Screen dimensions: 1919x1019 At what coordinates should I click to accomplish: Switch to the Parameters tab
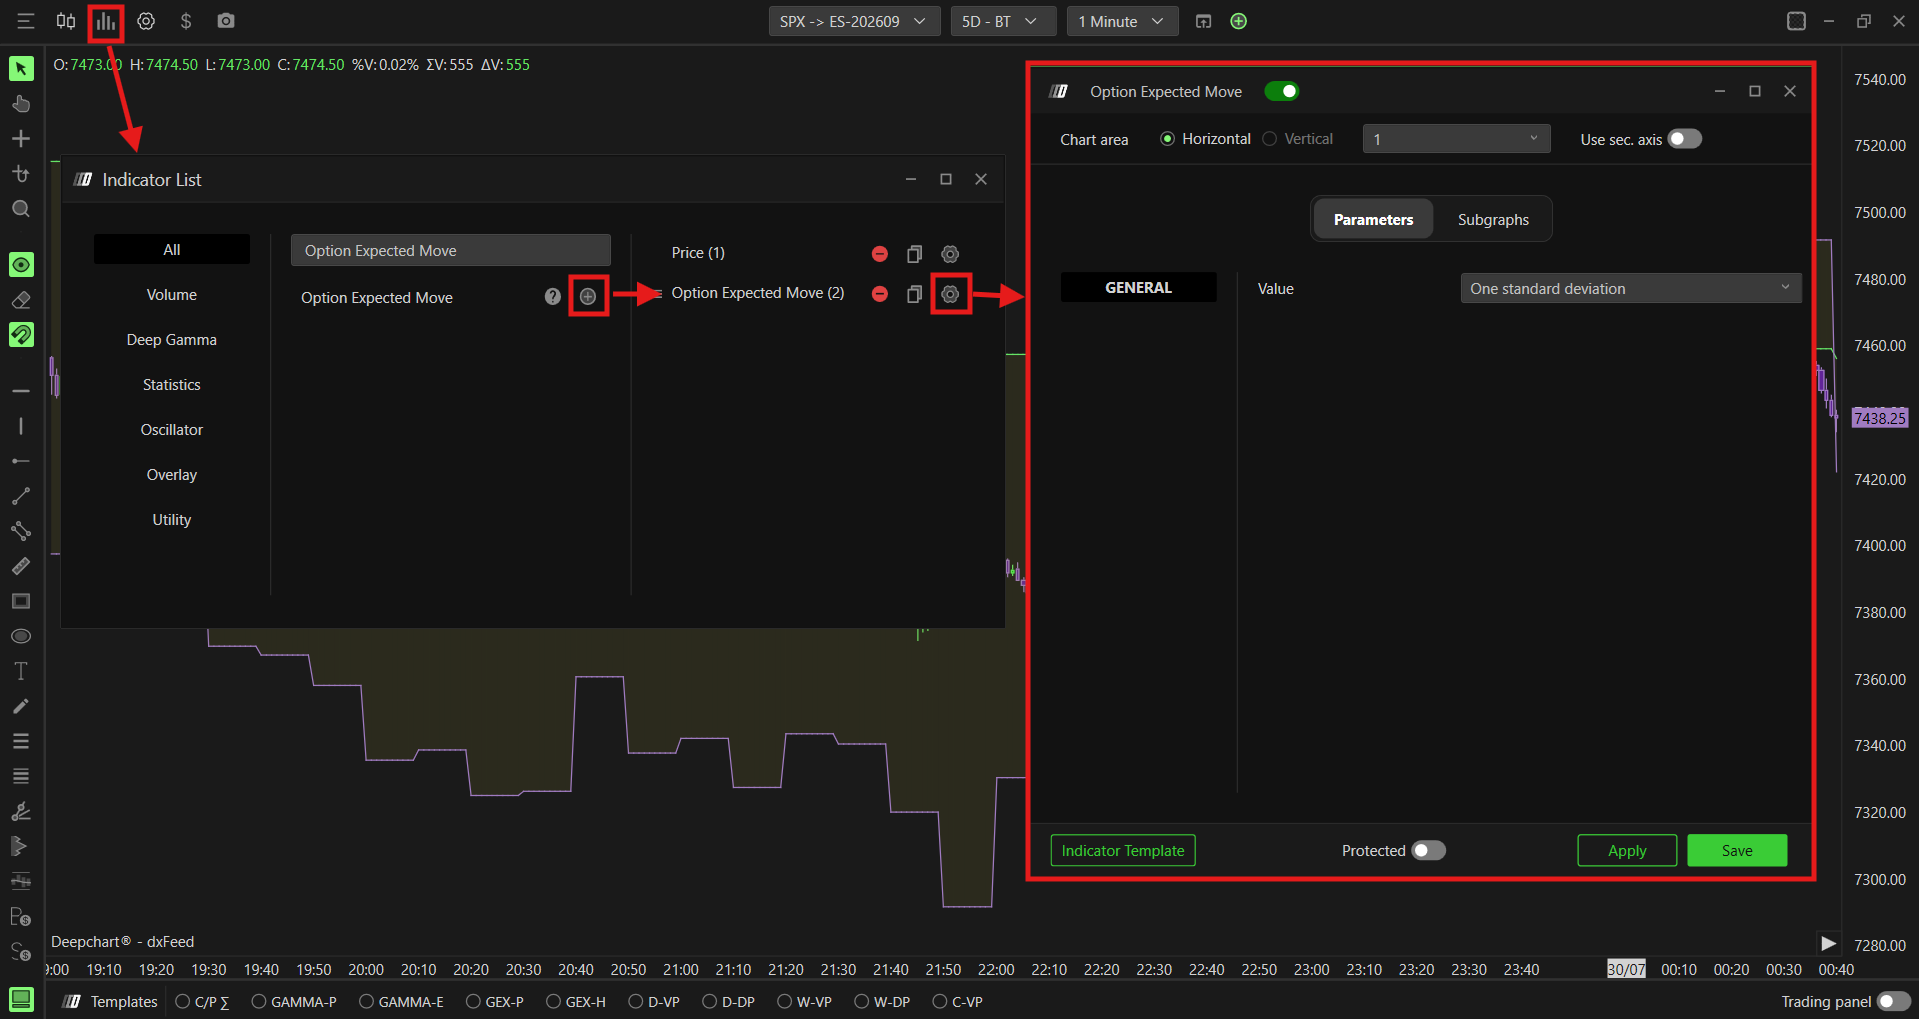point(1373,219)
